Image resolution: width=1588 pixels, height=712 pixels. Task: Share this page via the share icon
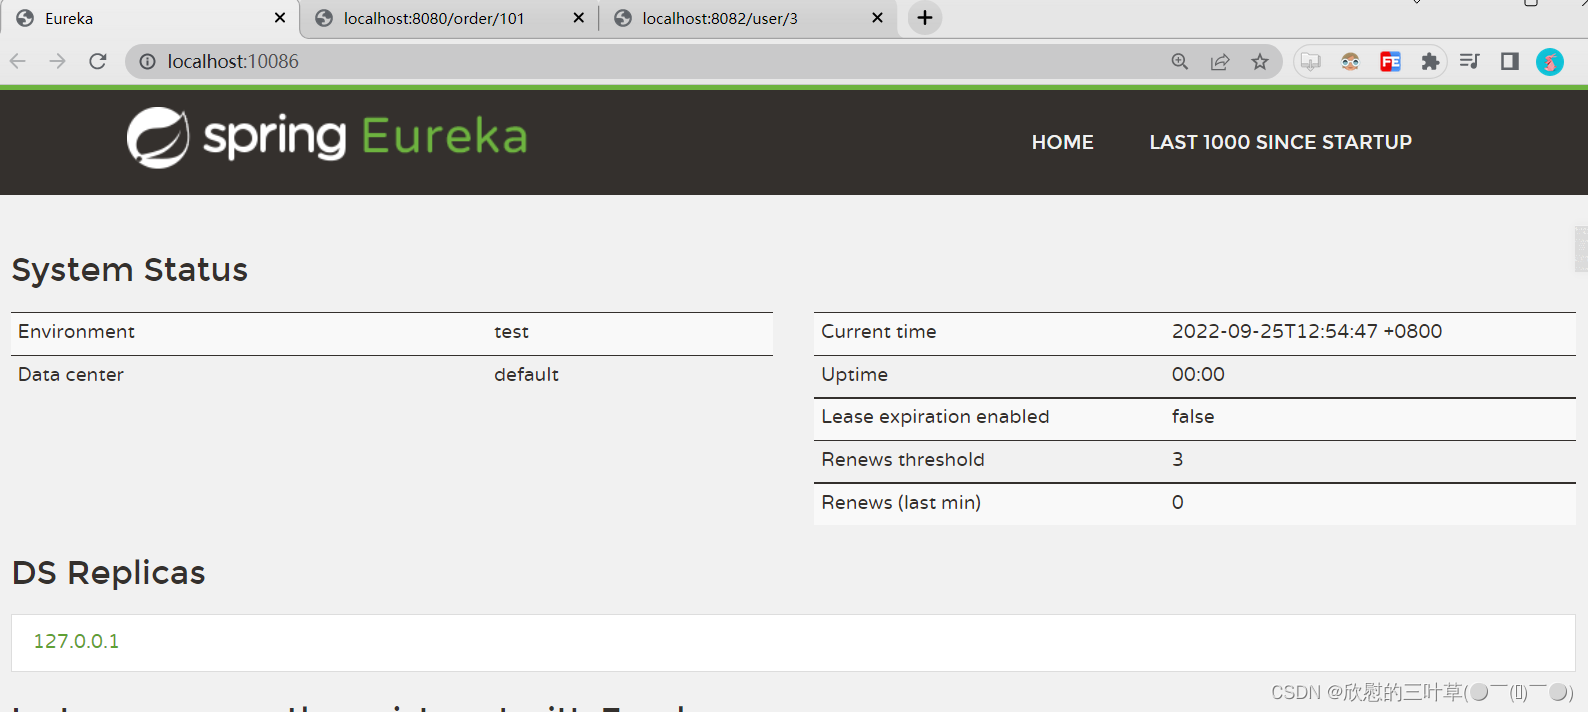[x=1220, y=61]
